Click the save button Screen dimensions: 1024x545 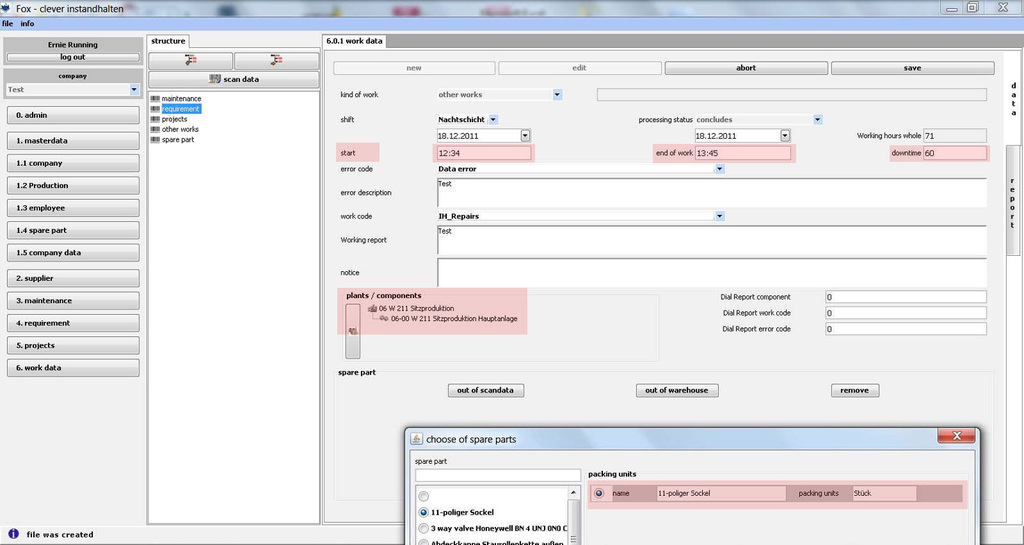[912, 68]
